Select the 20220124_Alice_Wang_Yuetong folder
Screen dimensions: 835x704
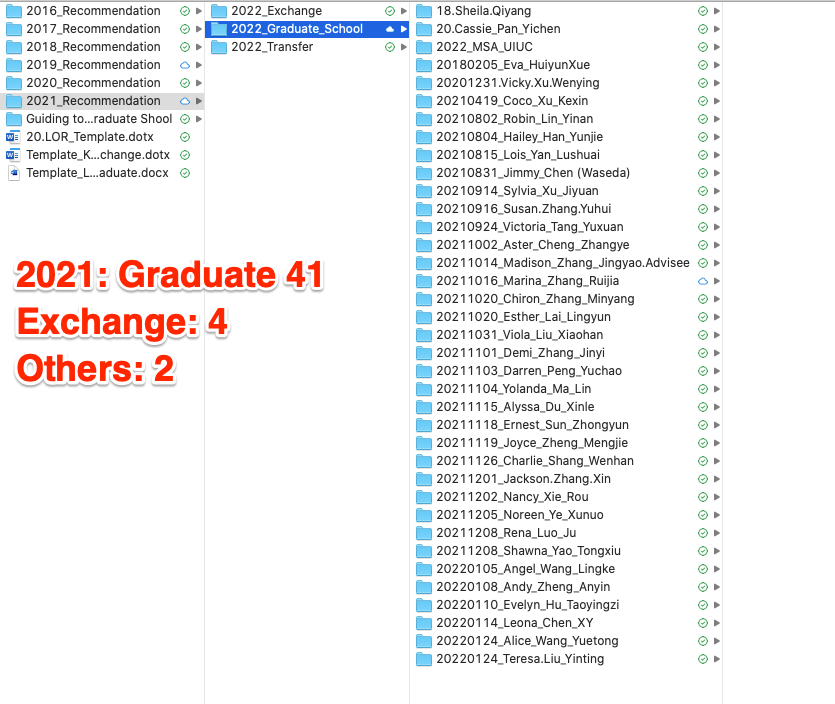point(568,641)
